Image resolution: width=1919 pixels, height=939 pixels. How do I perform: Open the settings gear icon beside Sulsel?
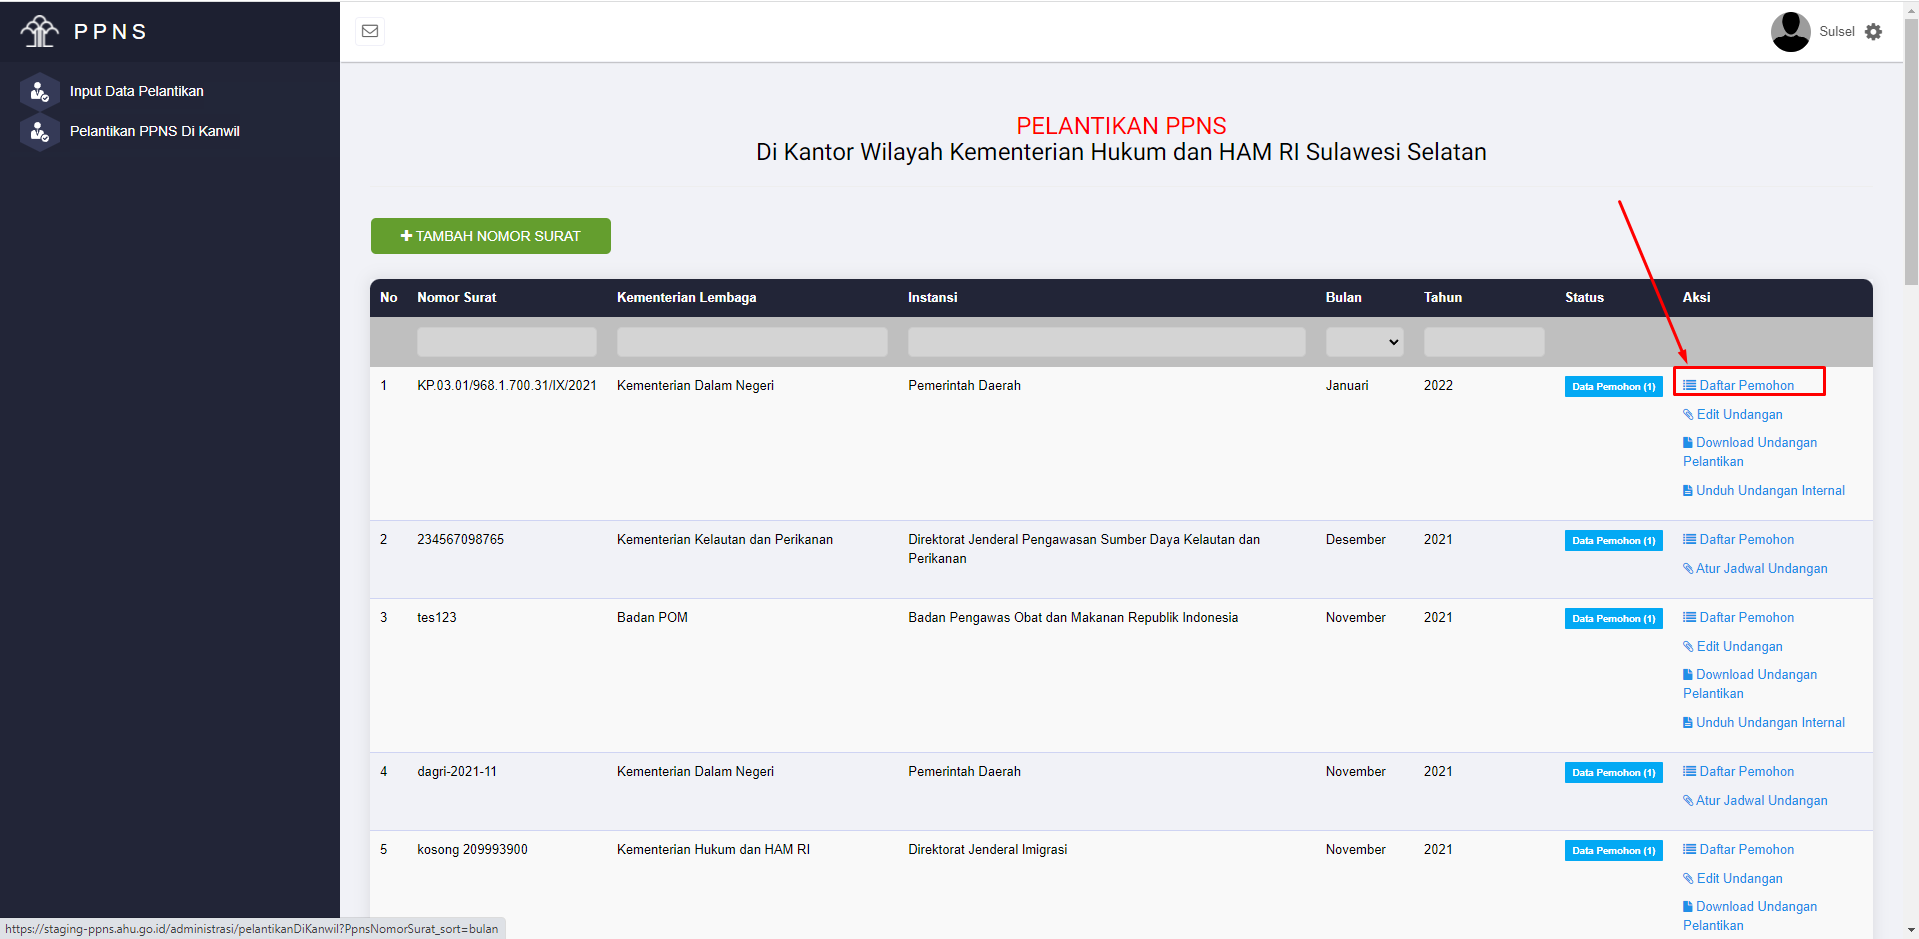[x=1873, y=32]
